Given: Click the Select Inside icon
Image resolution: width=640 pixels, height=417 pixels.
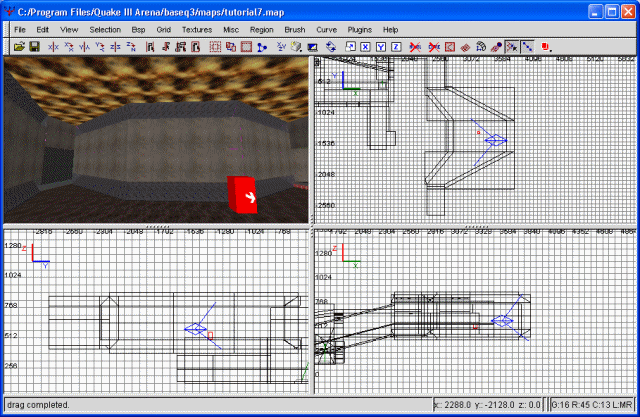Looking at the screenshot, I should pos(196,47).
